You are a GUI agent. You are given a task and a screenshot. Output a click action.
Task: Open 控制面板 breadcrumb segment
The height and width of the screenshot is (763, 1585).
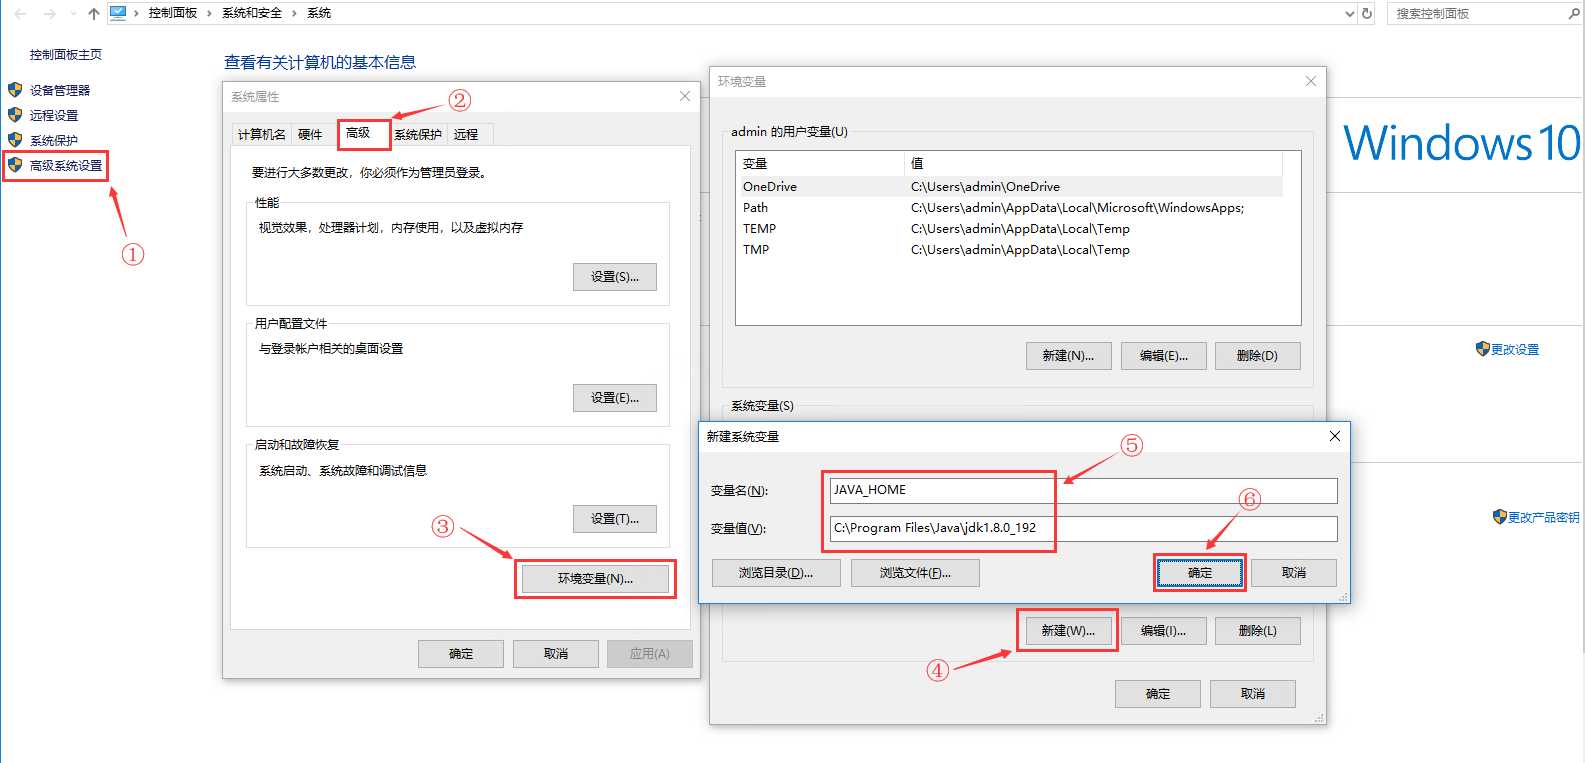coord(173,13)
